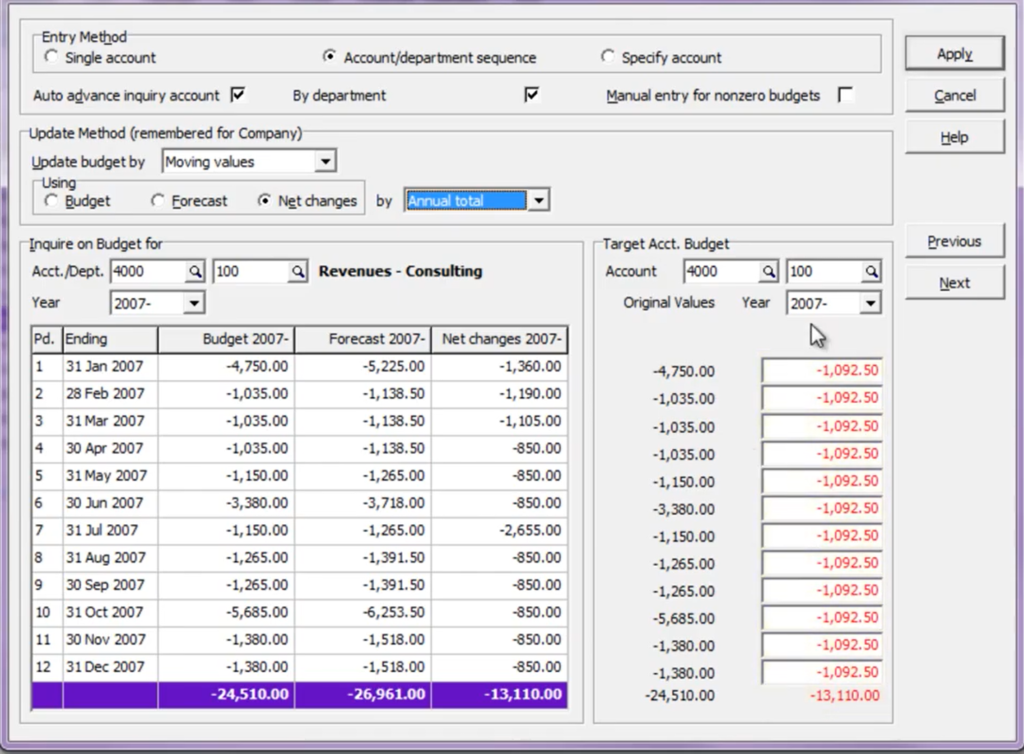The height and width of the screenshot is (754, 1024).
Task: Click the Apply button
Action: pyautogui.click(x=954, y=54)
